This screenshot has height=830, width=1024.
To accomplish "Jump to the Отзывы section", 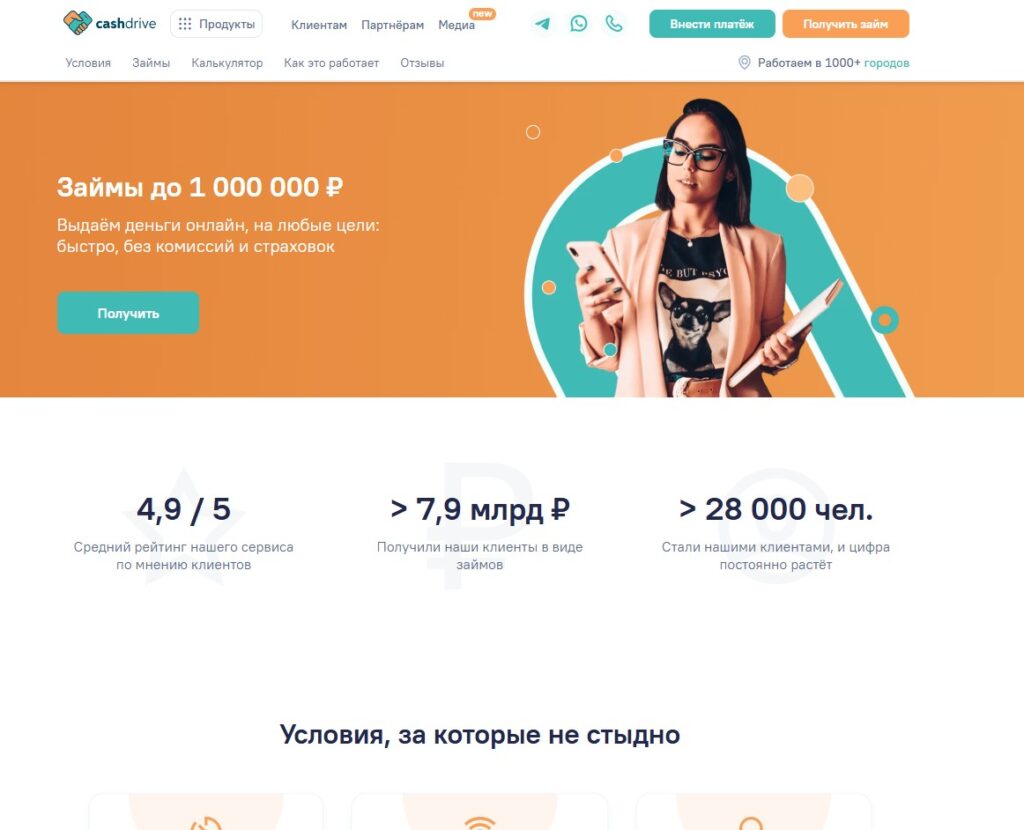I will pos(422,63).
